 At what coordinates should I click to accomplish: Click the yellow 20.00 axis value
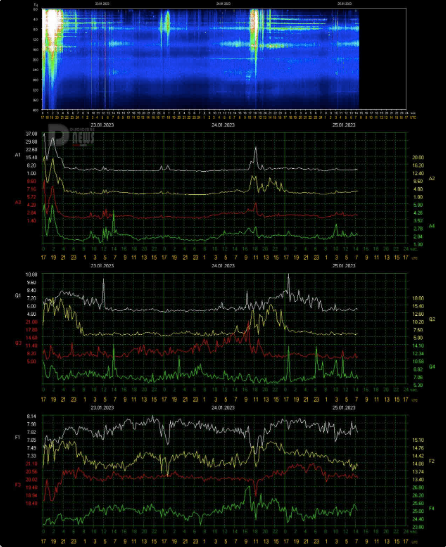tap(418, 157)
